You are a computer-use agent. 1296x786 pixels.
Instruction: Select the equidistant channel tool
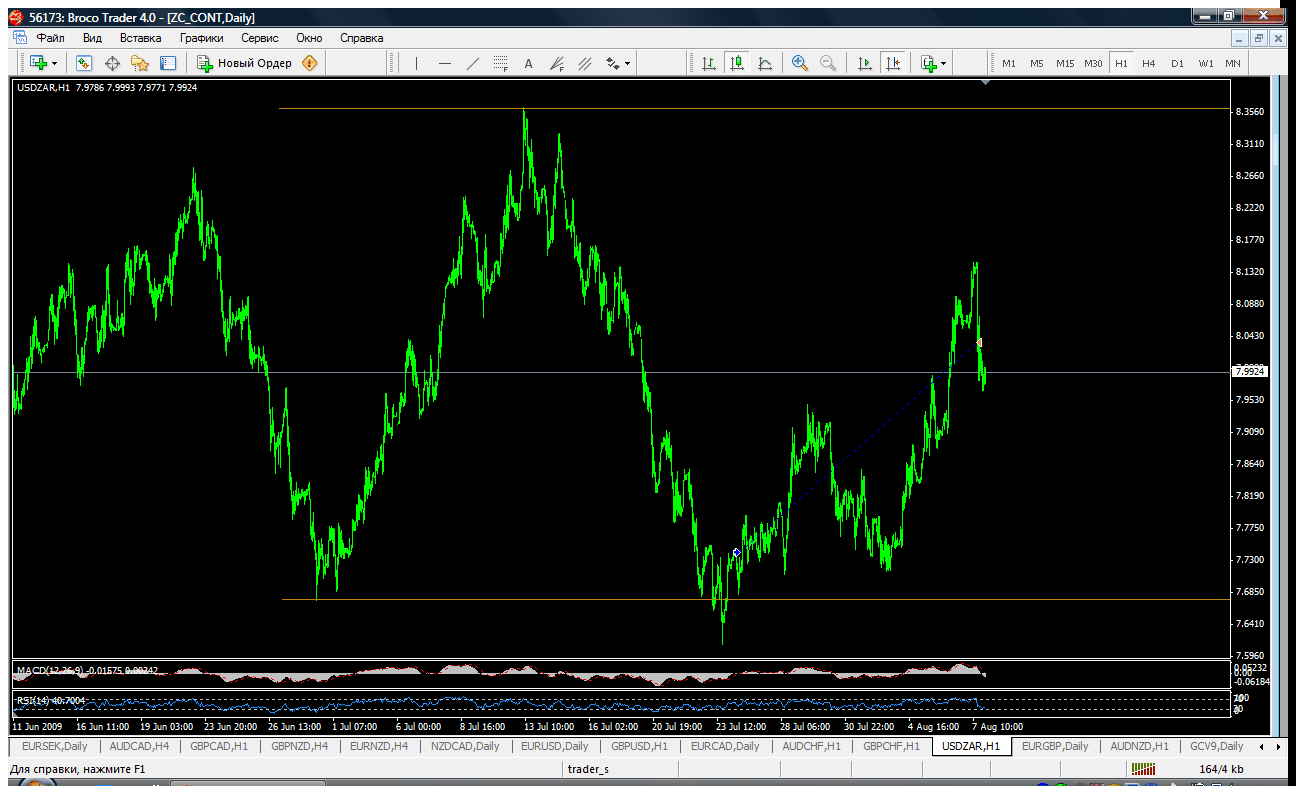pyautogui.click(x=585, y=63)
